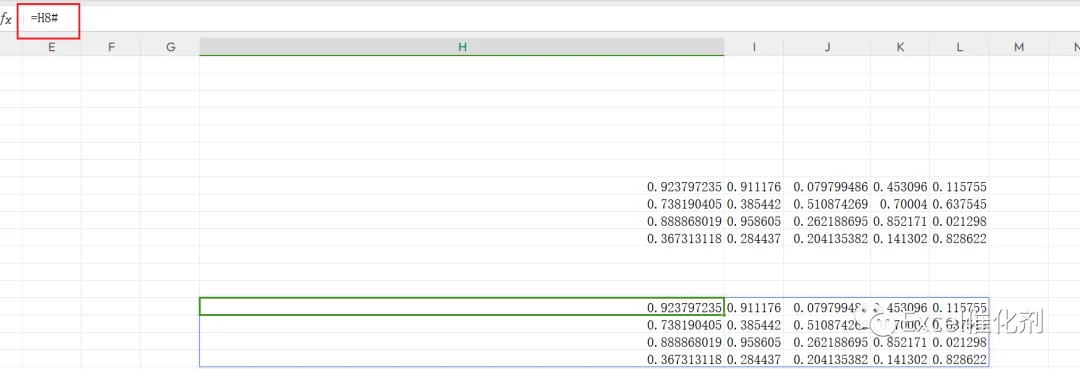Click 0.888868019 in the lower spilled range

coord(684,342)
